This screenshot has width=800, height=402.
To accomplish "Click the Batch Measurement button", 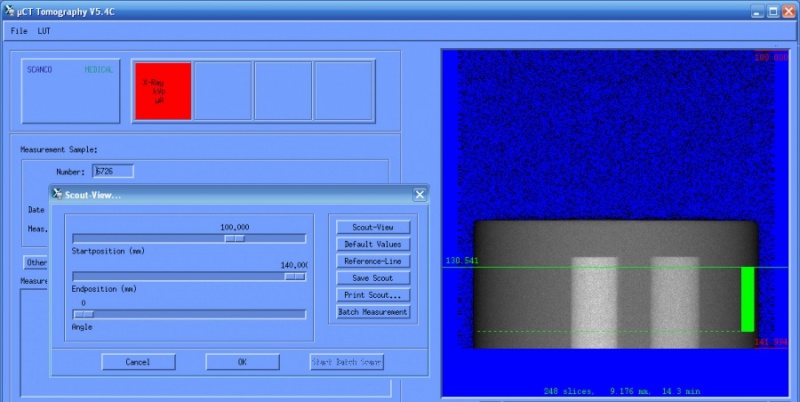I will point(373,312).
